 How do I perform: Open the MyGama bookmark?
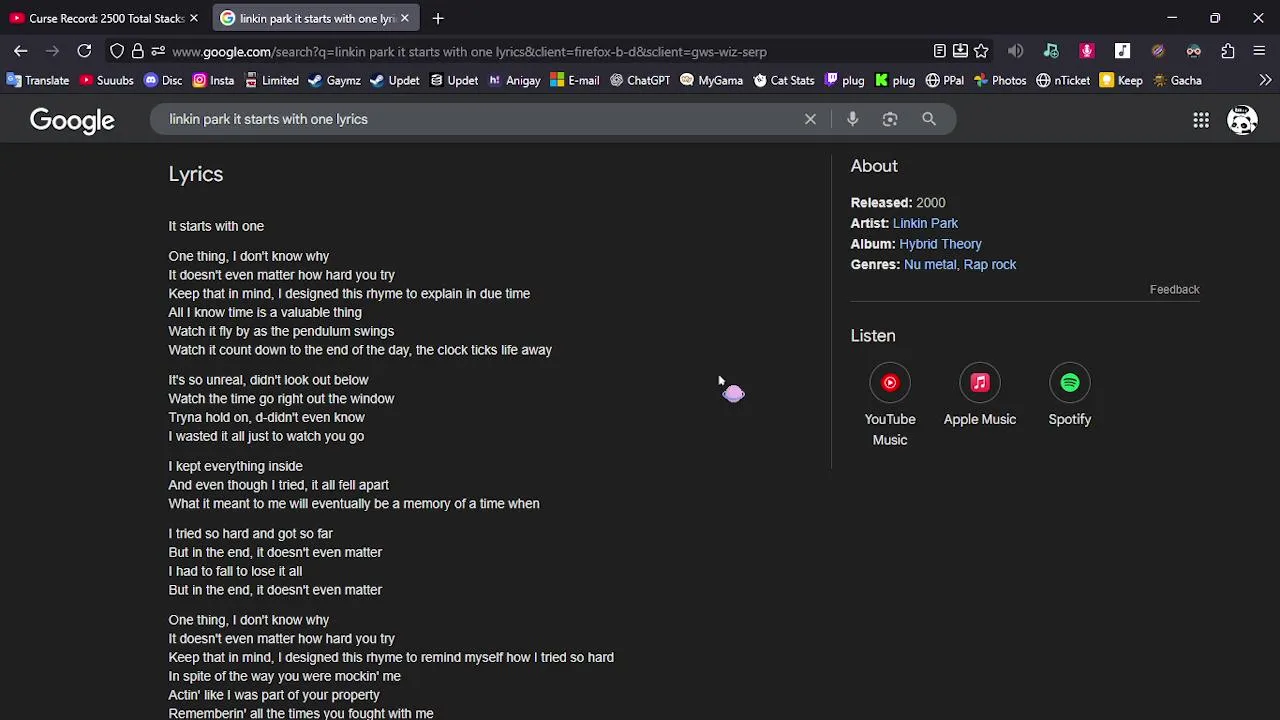point(711,80)
